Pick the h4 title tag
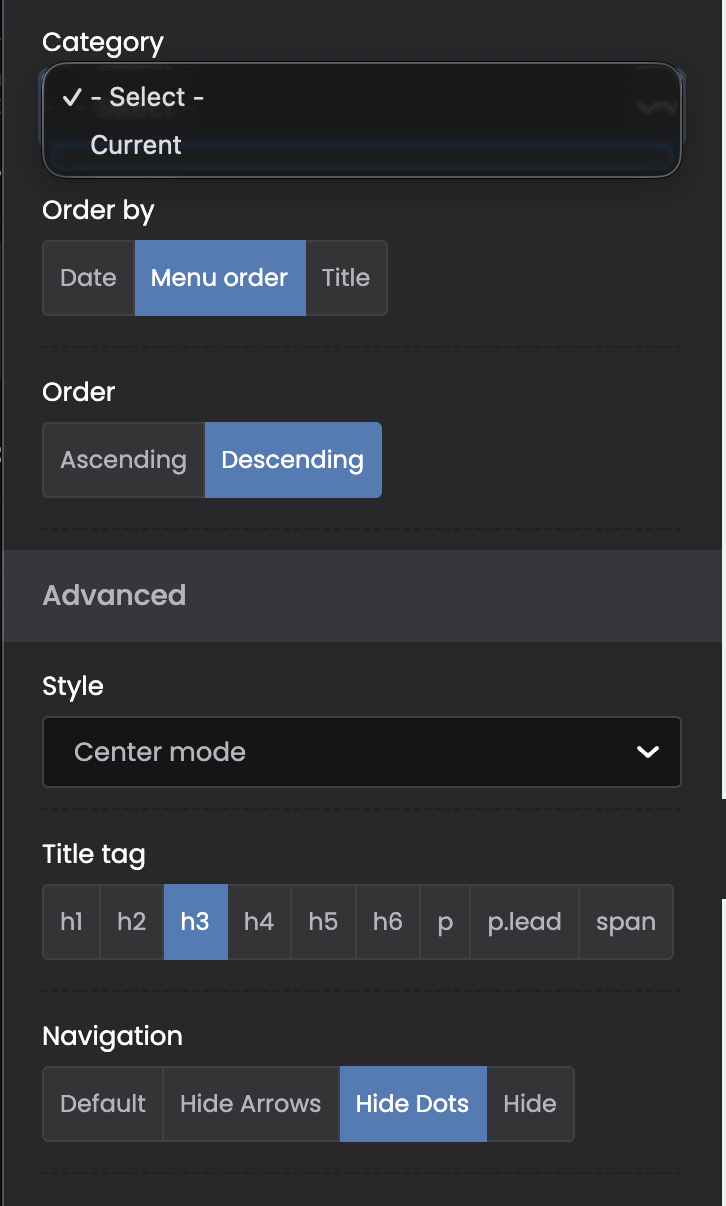This screenshot has height=1206, width=726. (259, 922)
